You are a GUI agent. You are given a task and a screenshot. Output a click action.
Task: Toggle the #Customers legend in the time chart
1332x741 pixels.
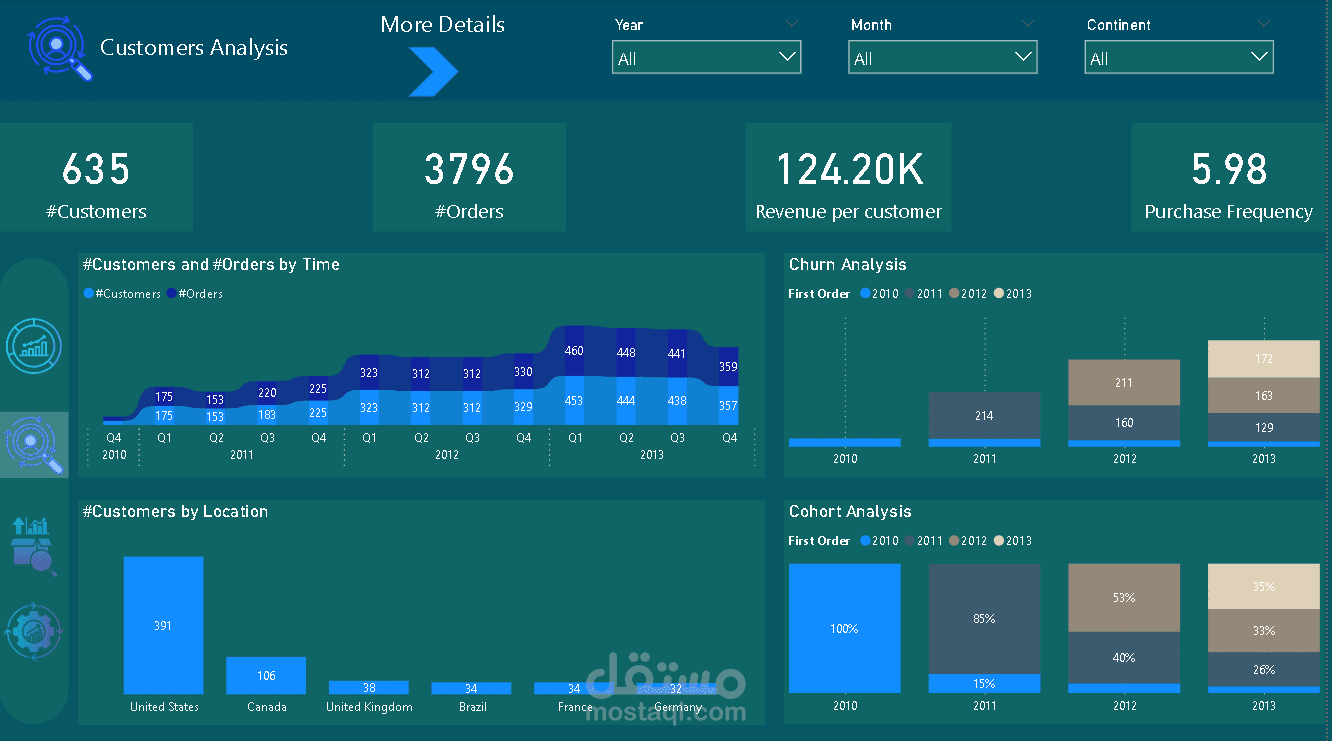[121, 294]
